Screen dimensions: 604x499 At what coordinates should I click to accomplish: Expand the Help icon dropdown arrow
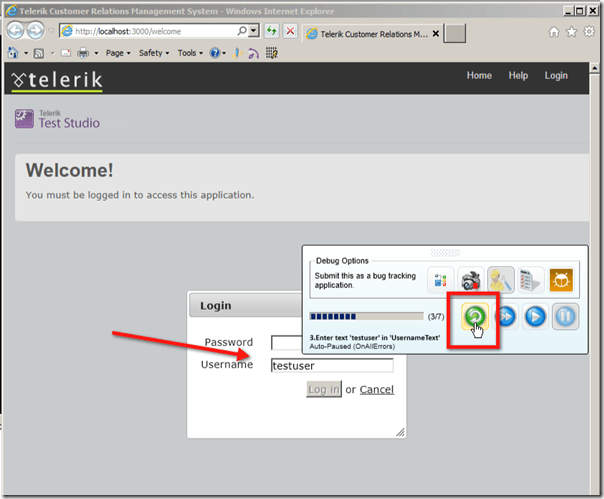pos(224,53)
